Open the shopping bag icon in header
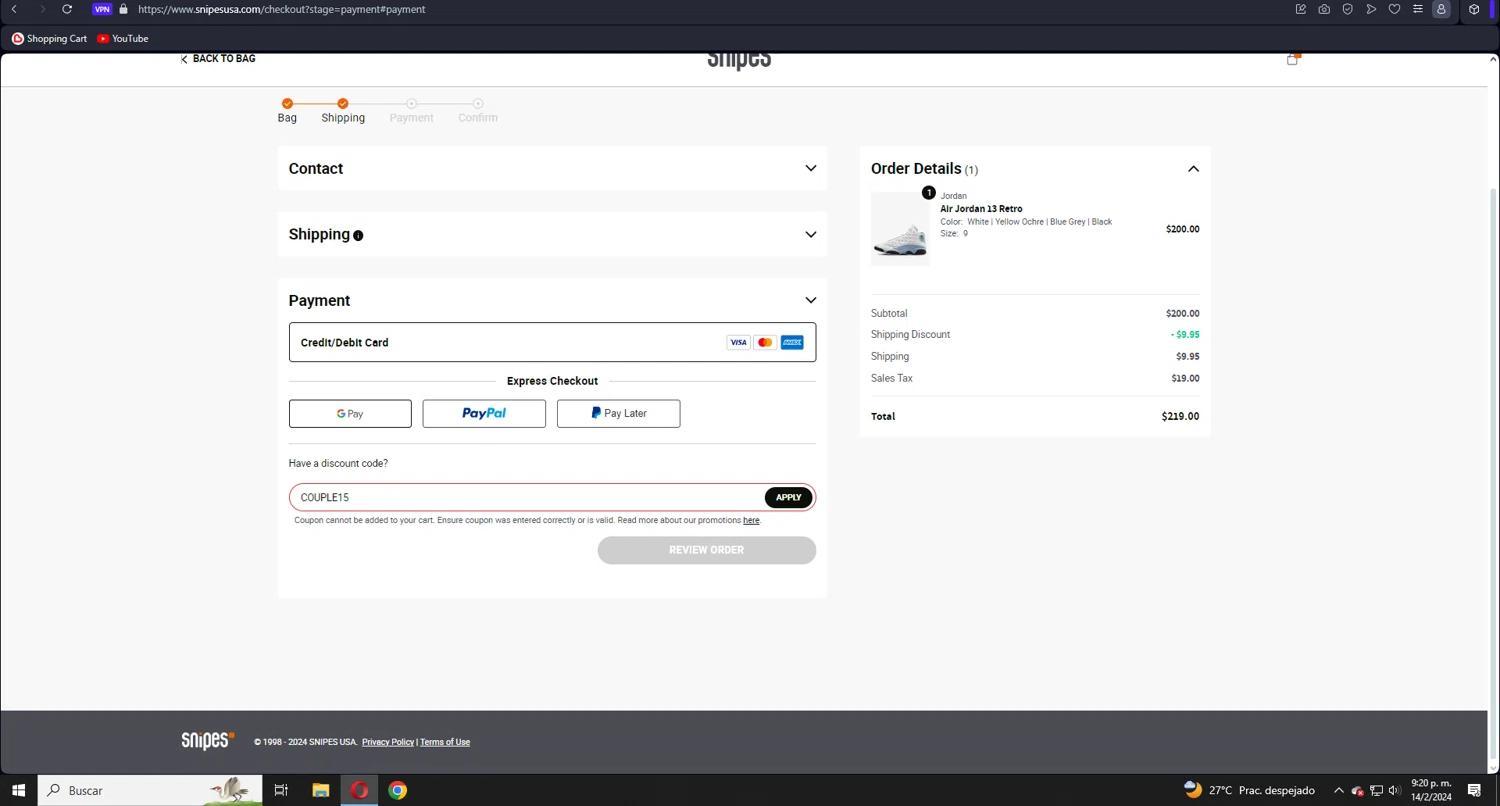The image size is (1500, 806). [x=1292, y=59]
